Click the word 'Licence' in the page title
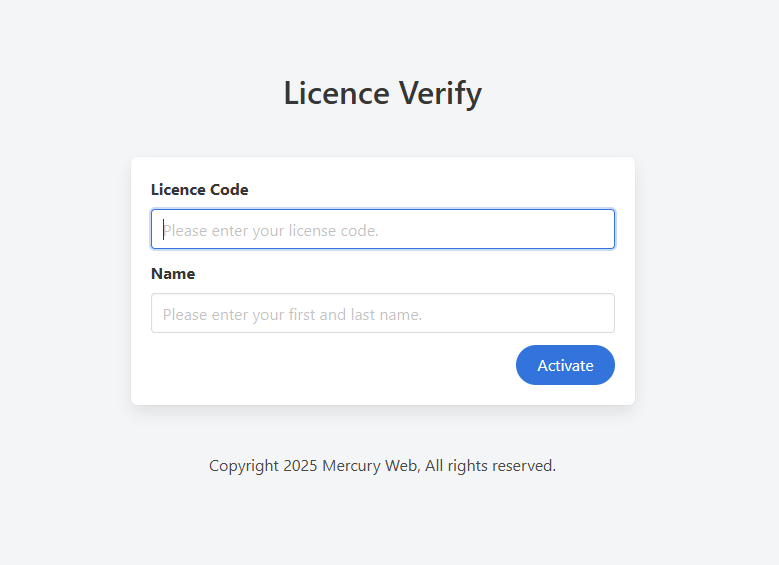This screenshot has height=565, width=779. [337, 93]
